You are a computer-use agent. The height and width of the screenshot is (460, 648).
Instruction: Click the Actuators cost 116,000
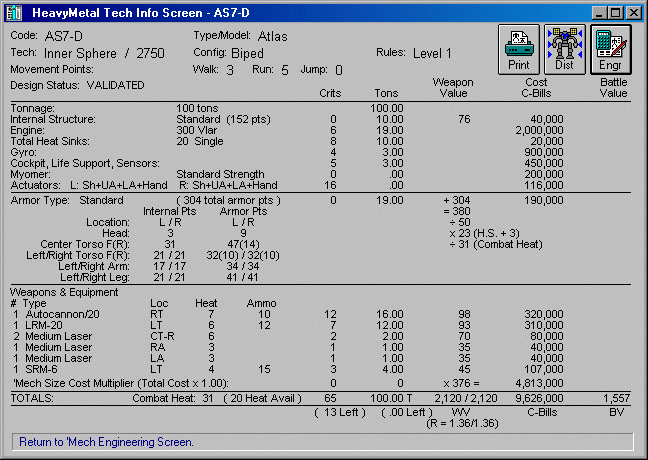[543, 185]
